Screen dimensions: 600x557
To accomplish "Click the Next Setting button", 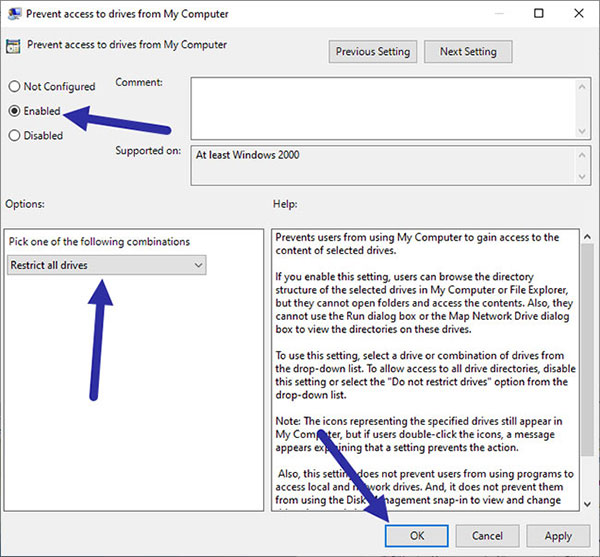I will tap(468, 52).
